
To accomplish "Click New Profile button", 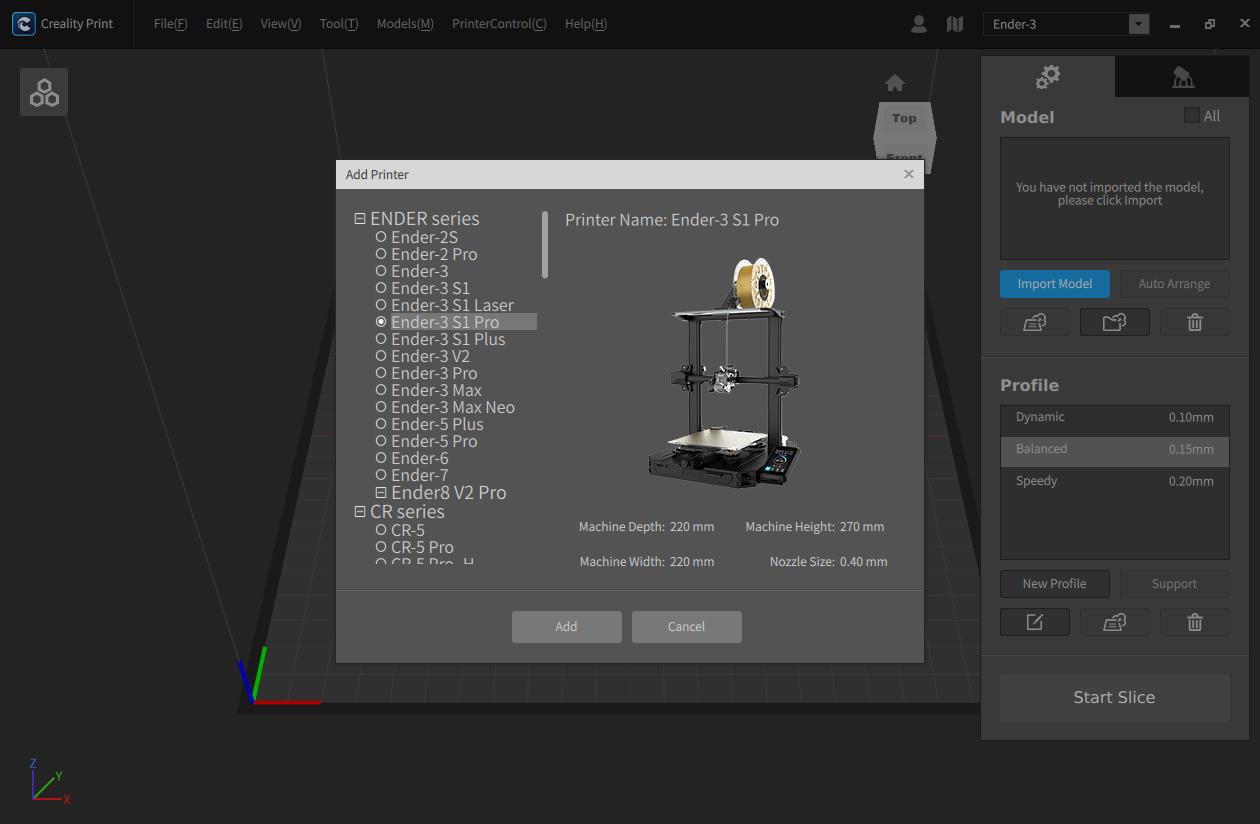I will click(x=1055, y=584).
